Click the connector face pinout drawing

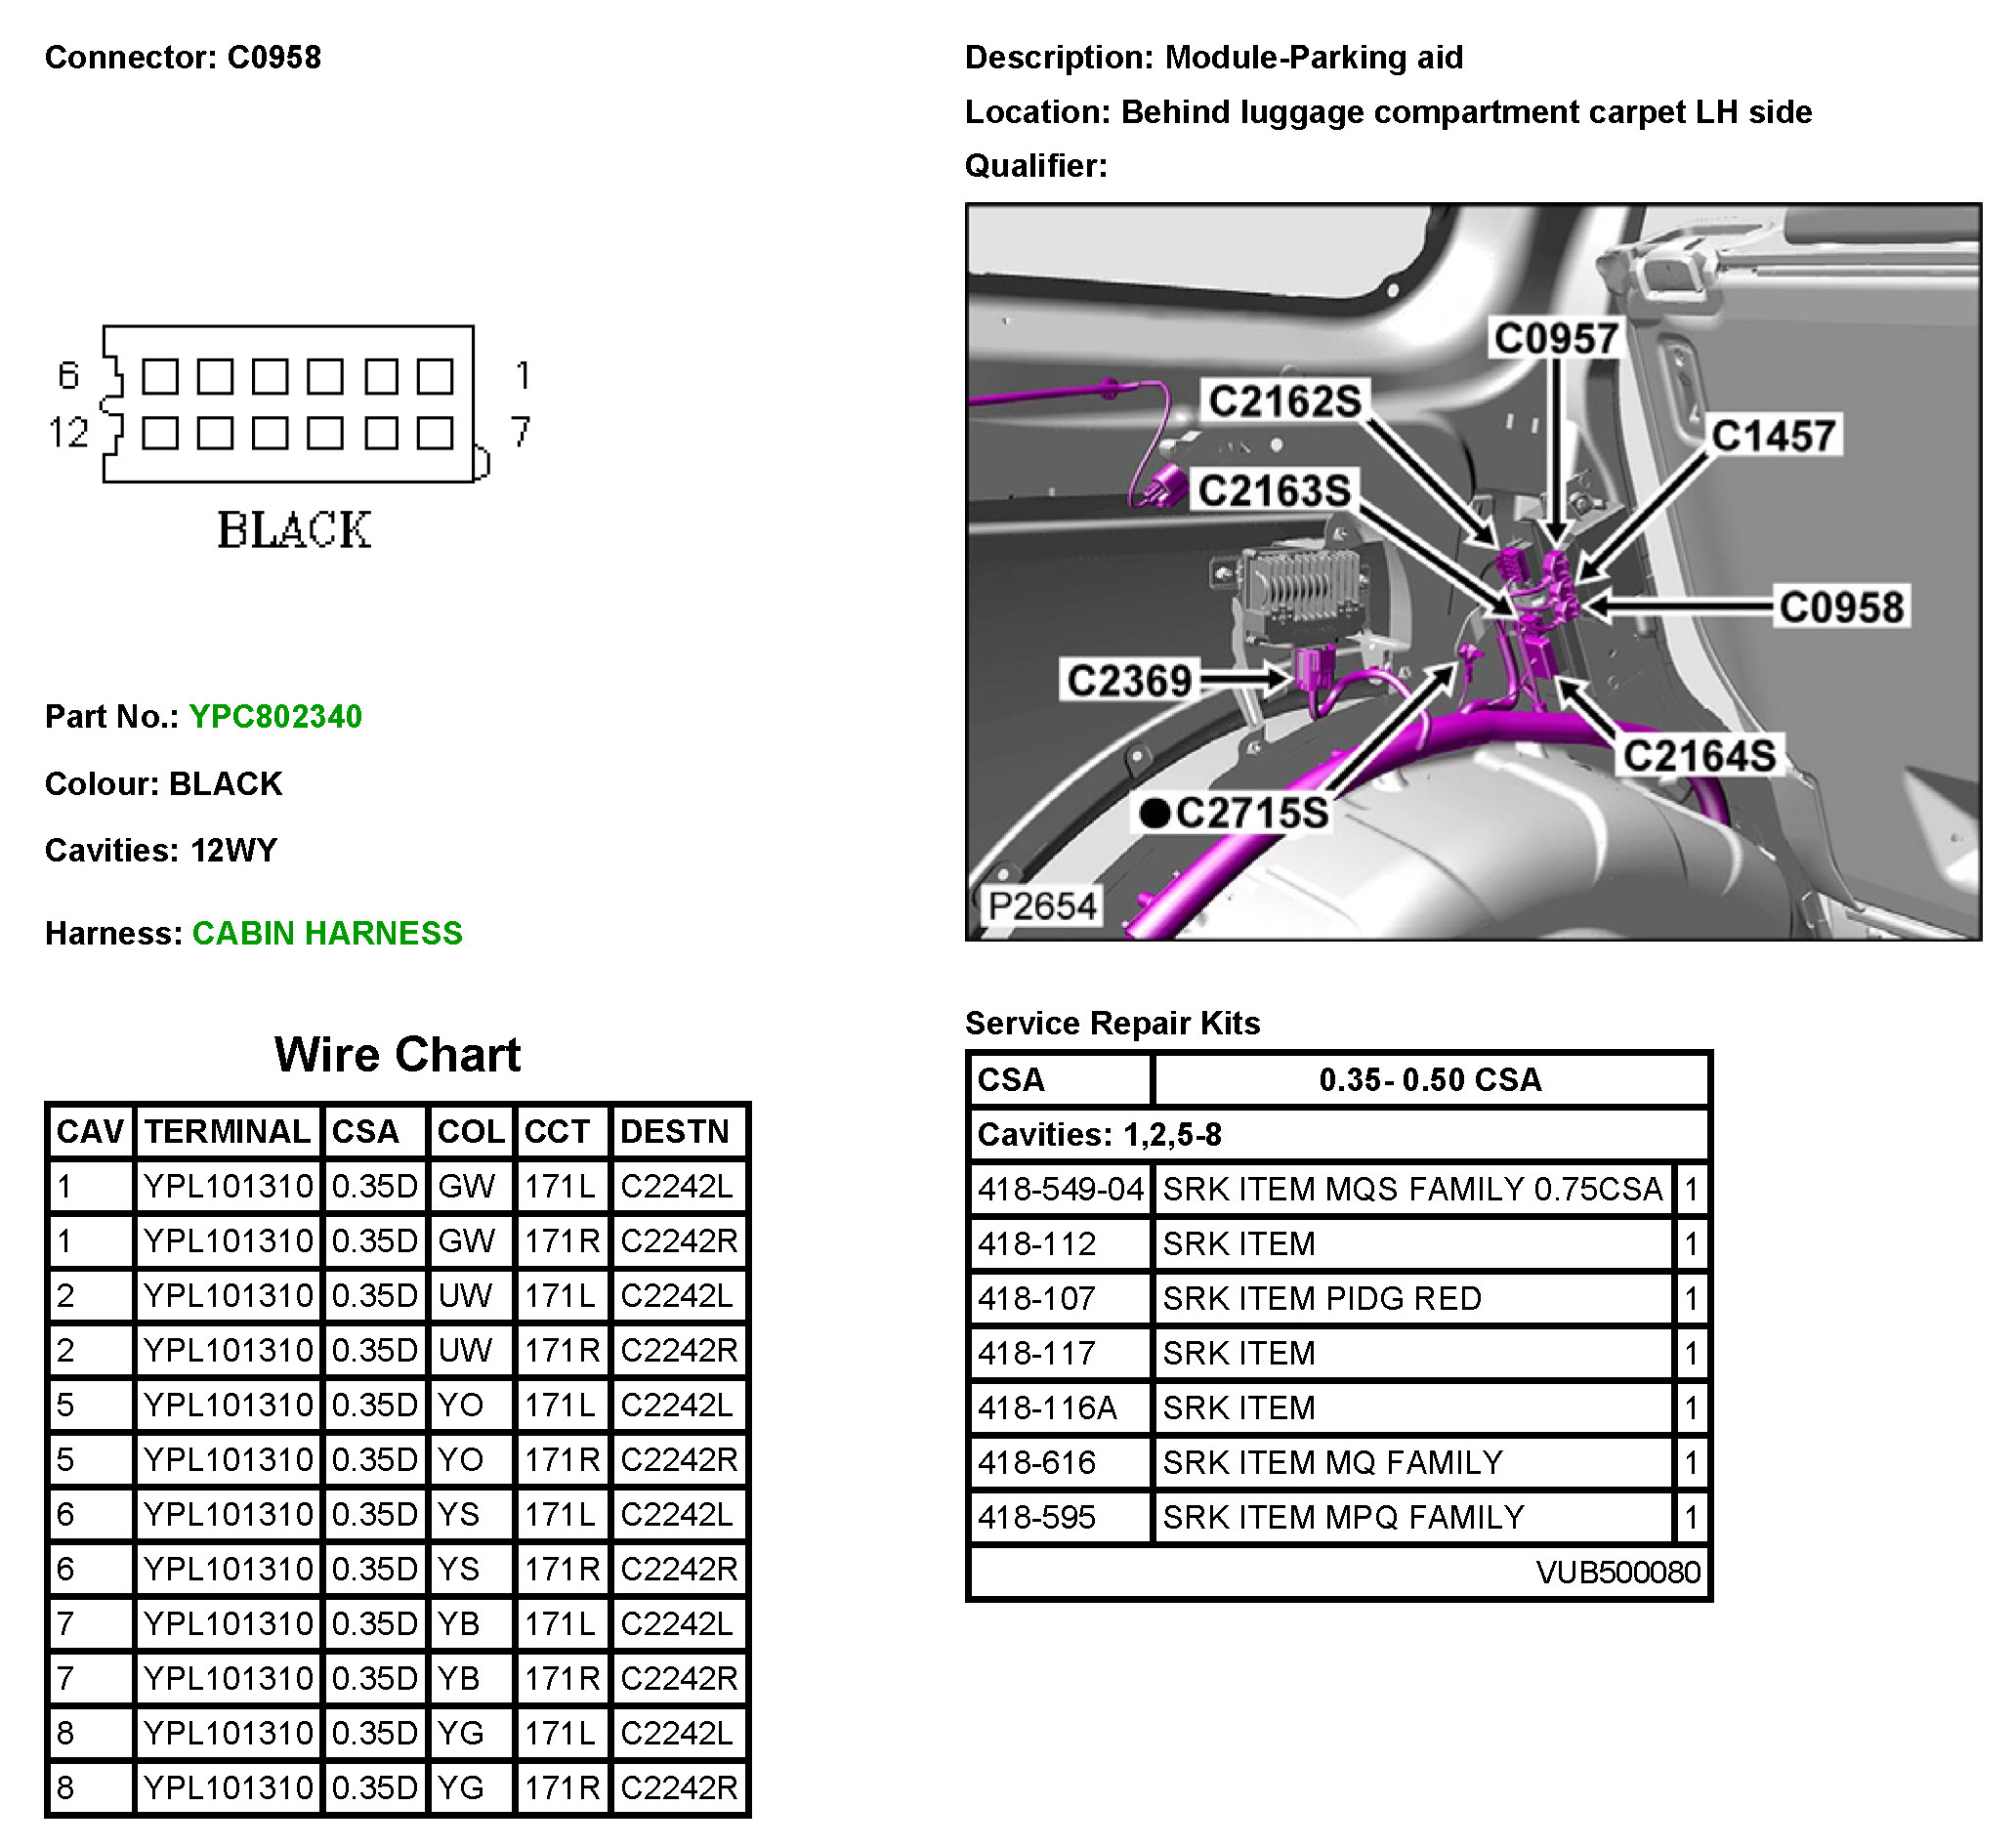[290, 405]
